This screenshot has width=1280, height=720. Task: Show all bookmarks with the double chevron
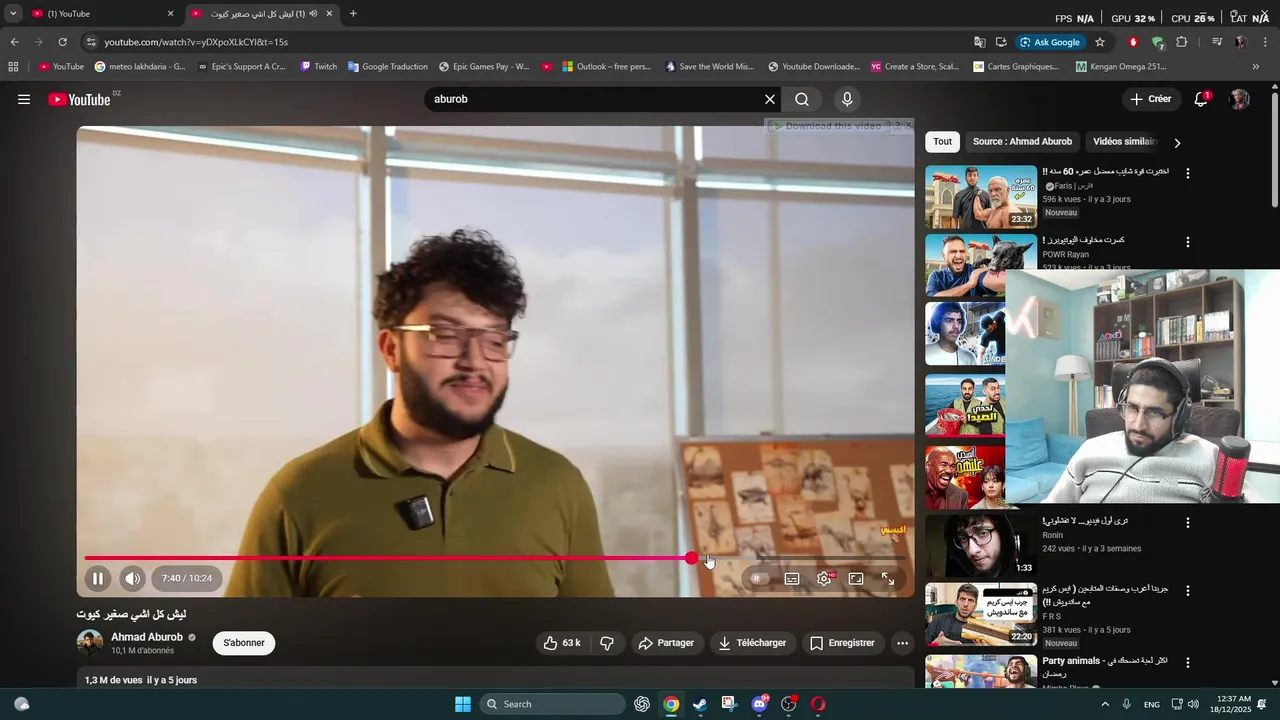(1256, 67)
